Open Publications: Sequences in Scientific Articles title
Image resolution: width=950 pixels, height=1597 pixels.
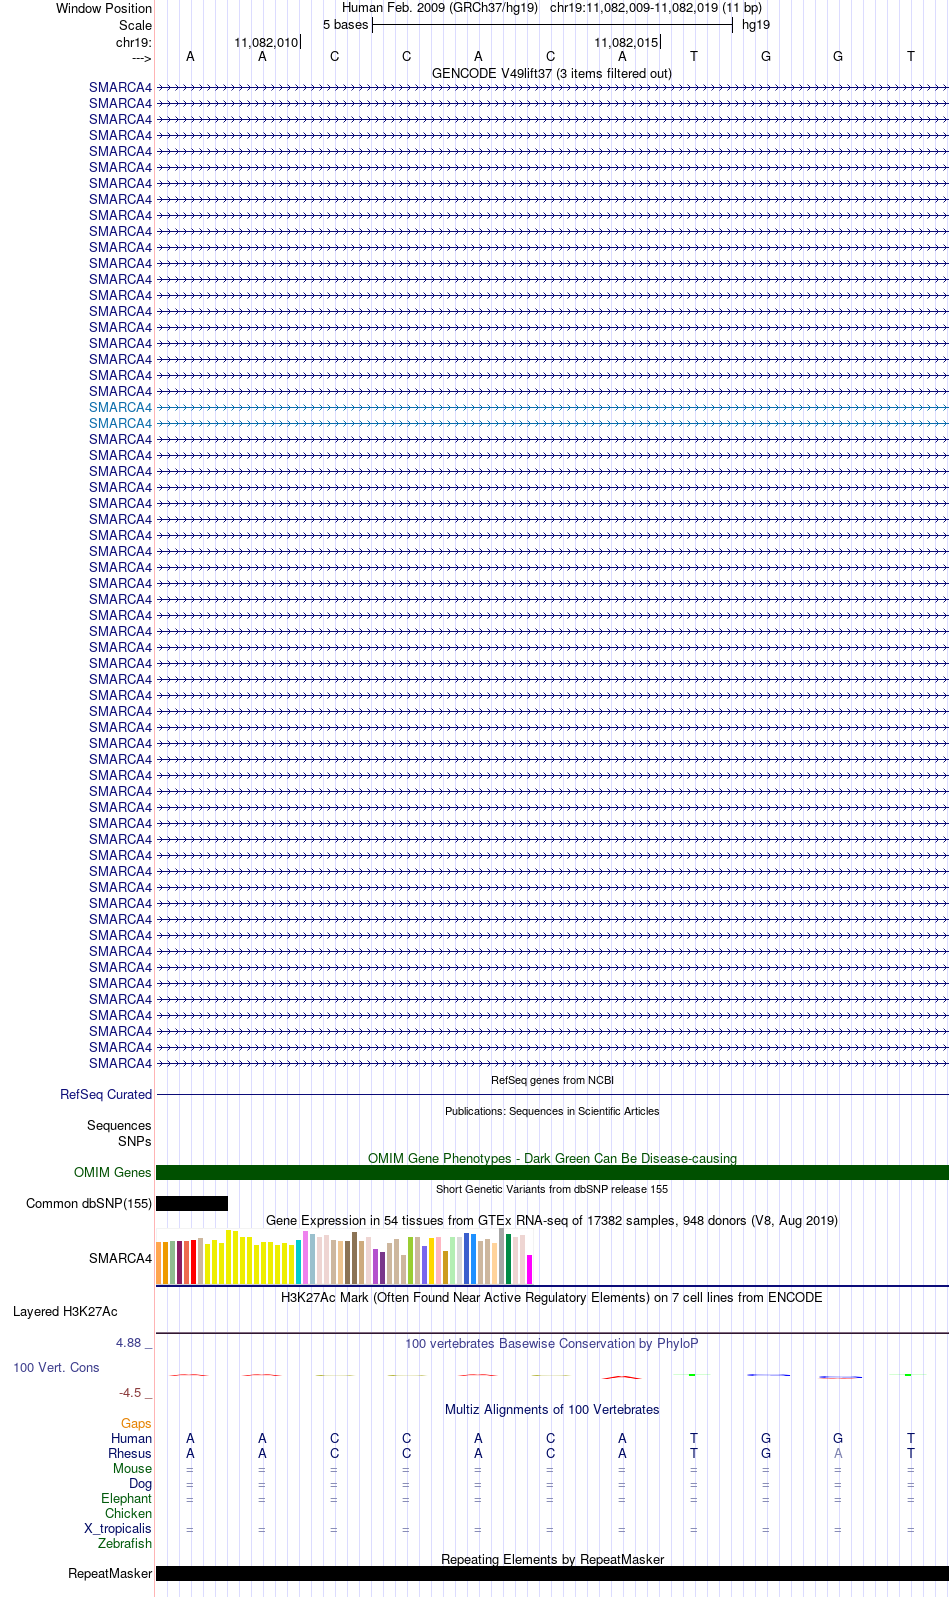coord(552,1111)
